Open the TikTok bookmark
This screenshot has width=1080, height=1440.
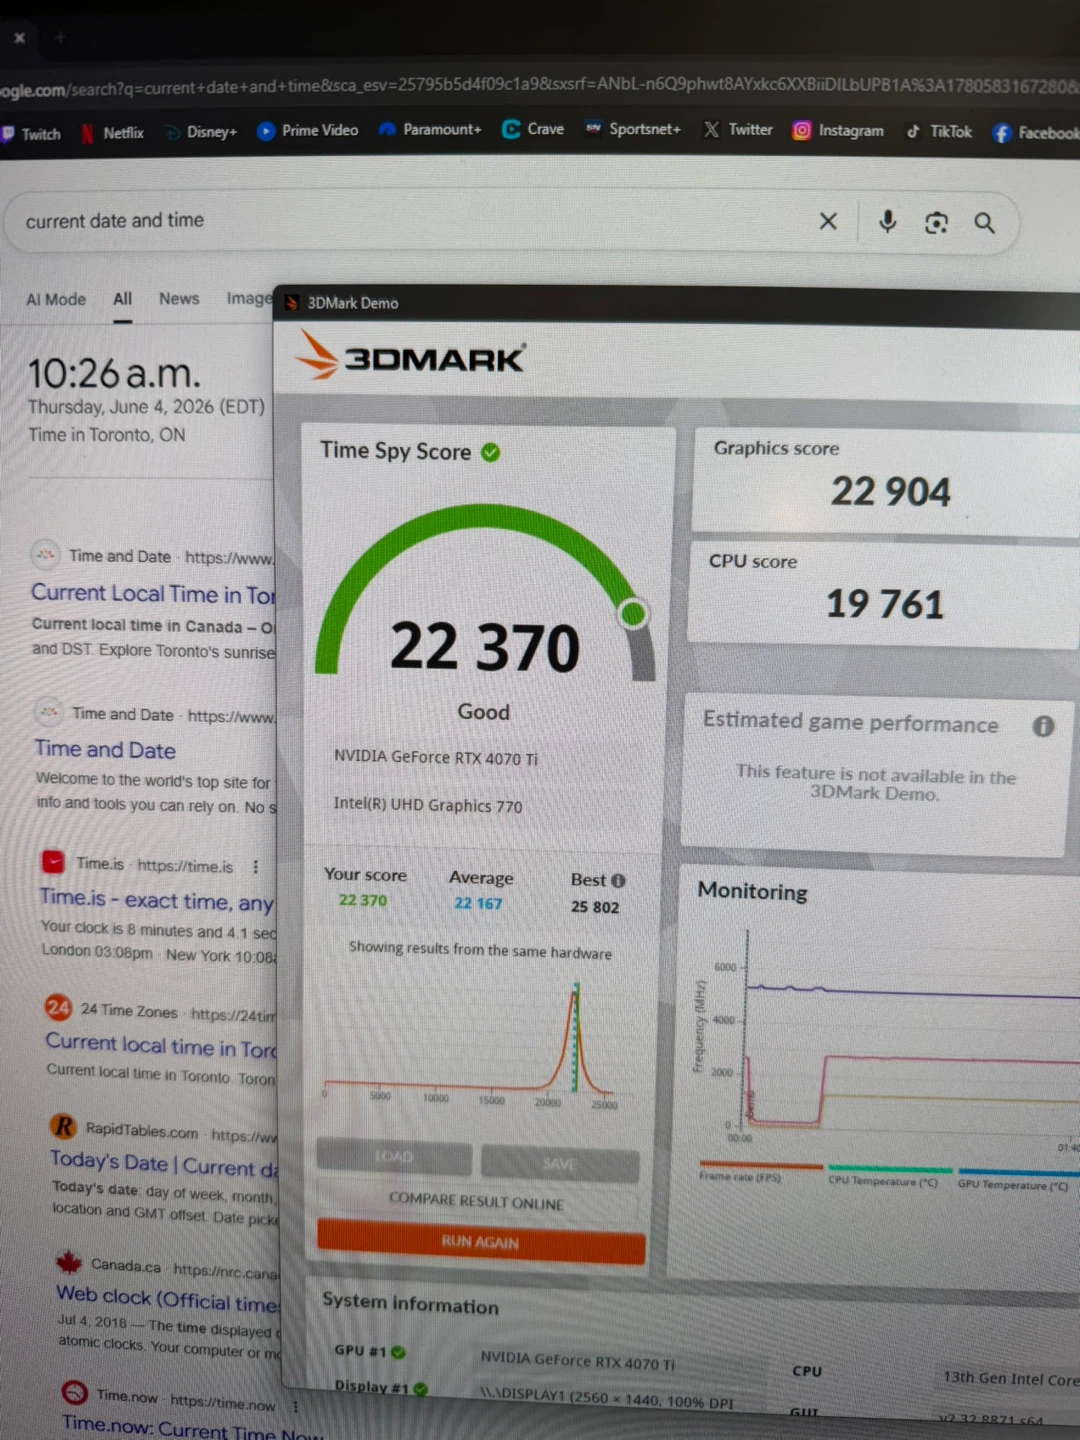point(938,131)
